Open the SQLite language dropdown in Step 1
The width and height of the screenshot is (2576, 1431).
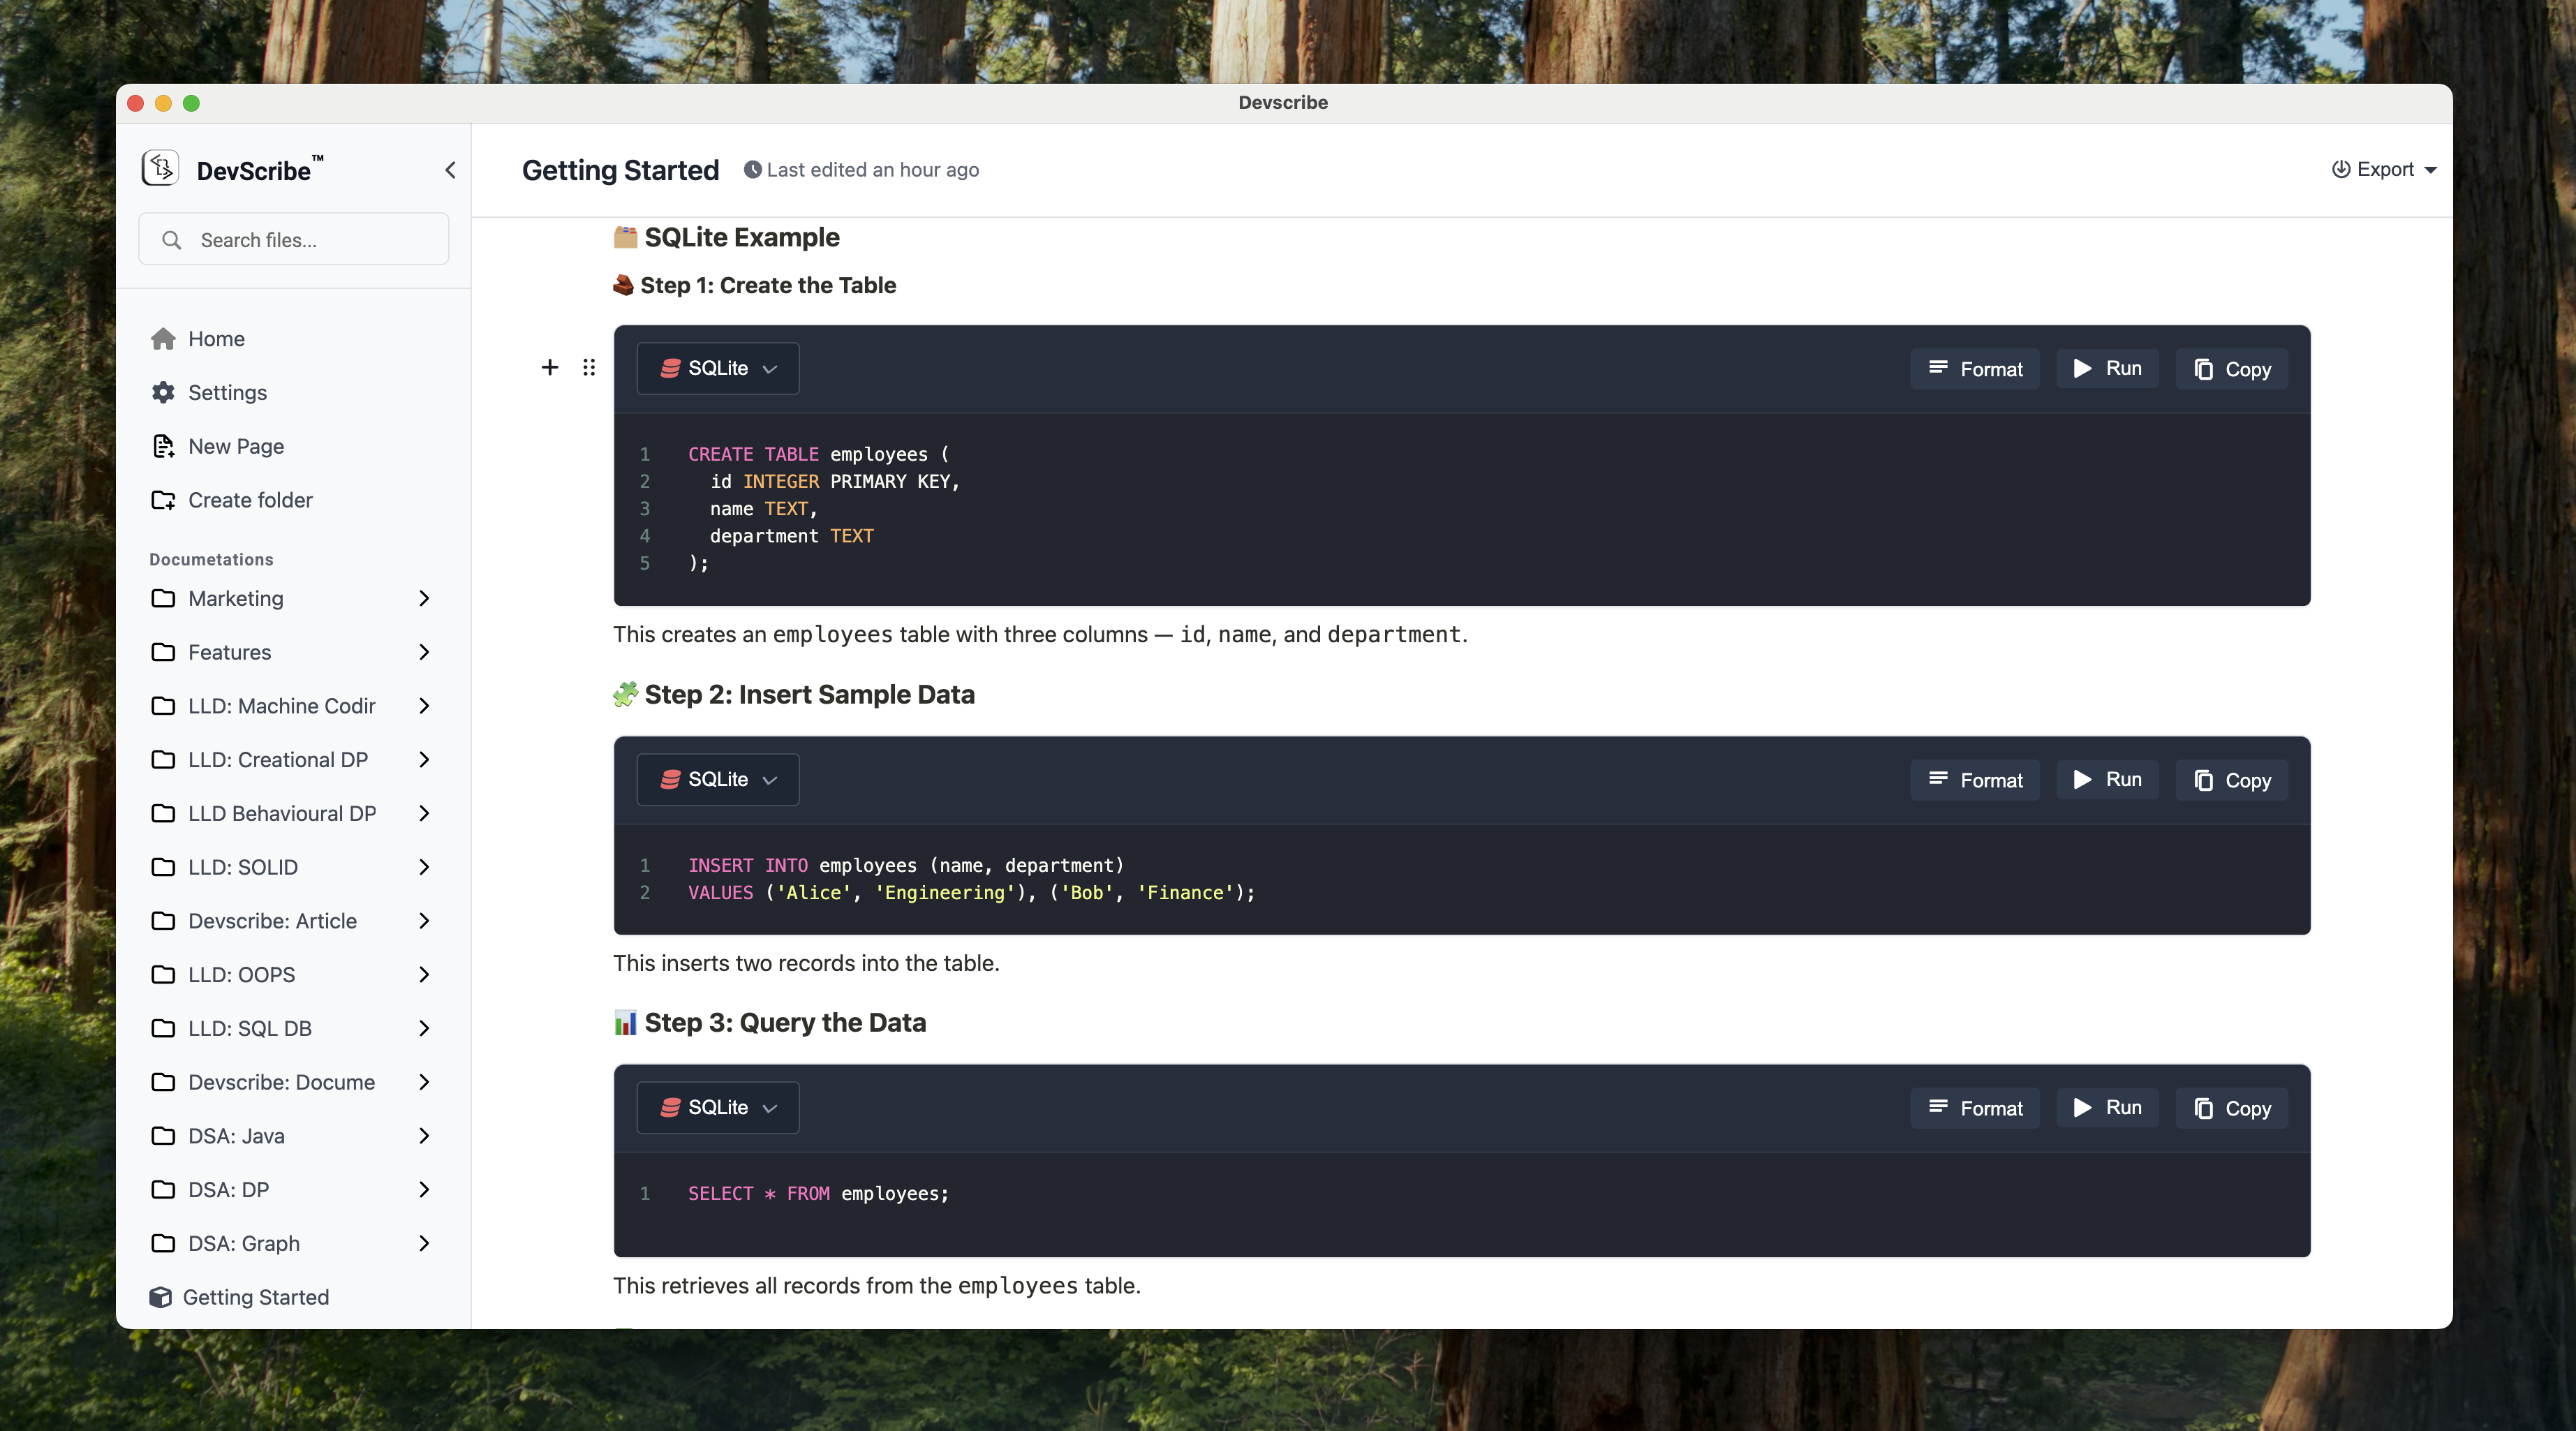[718, 369]
